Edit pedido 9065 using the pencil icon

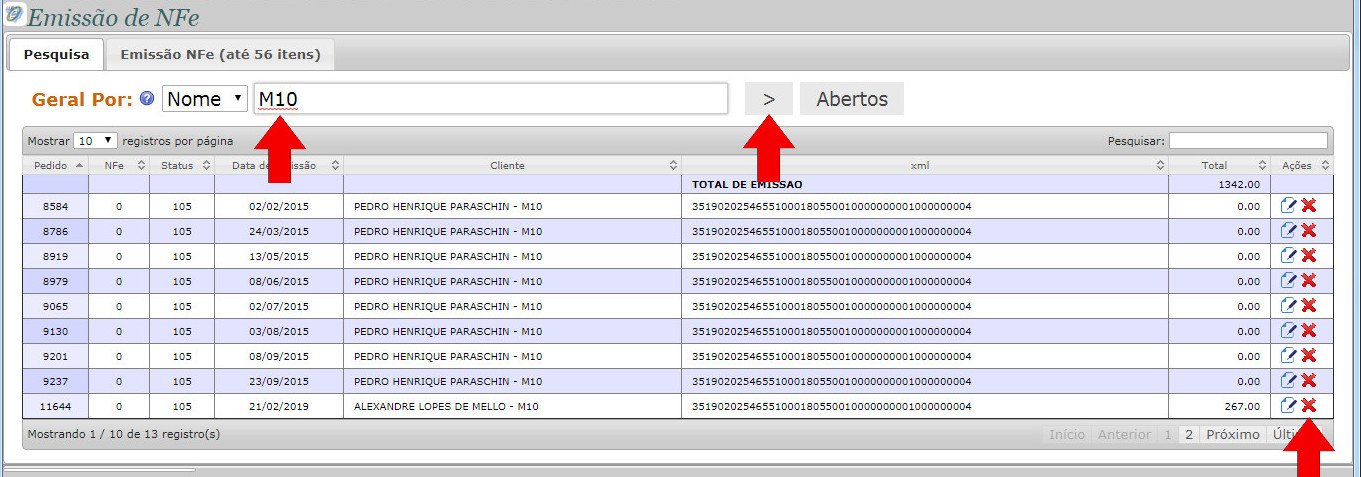point(1289,306)
